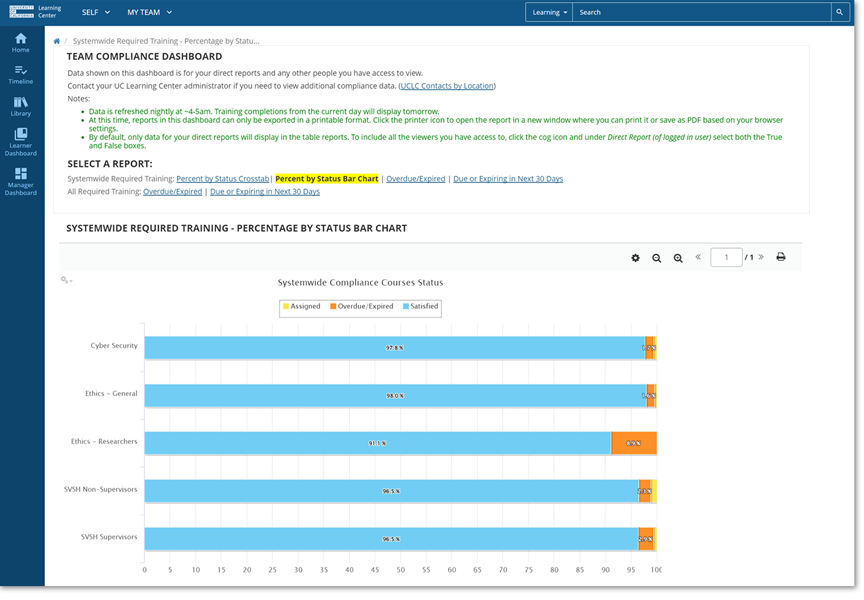Click the Cyber Security satisfied bar
Screen dimensions: 864x600
point(395,348)
